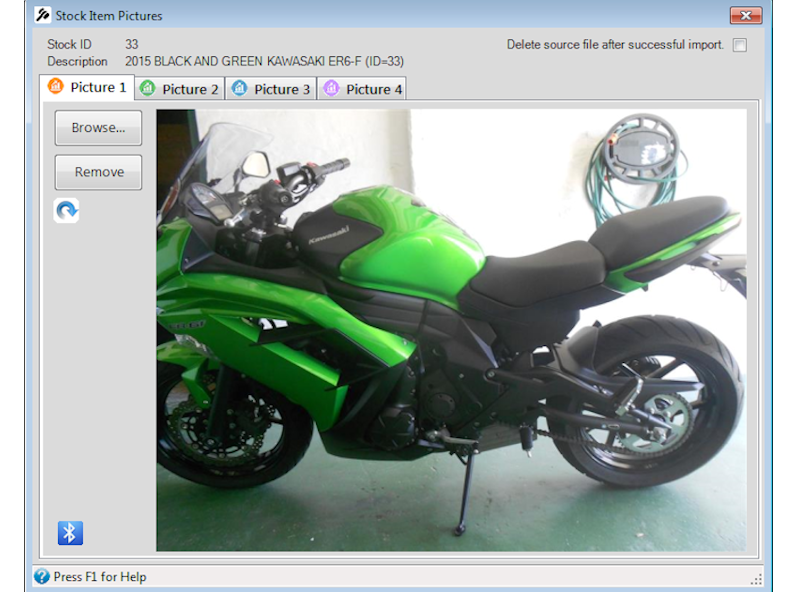798x592 pixels.
Task: Click the Remove button
Action: 98,172
